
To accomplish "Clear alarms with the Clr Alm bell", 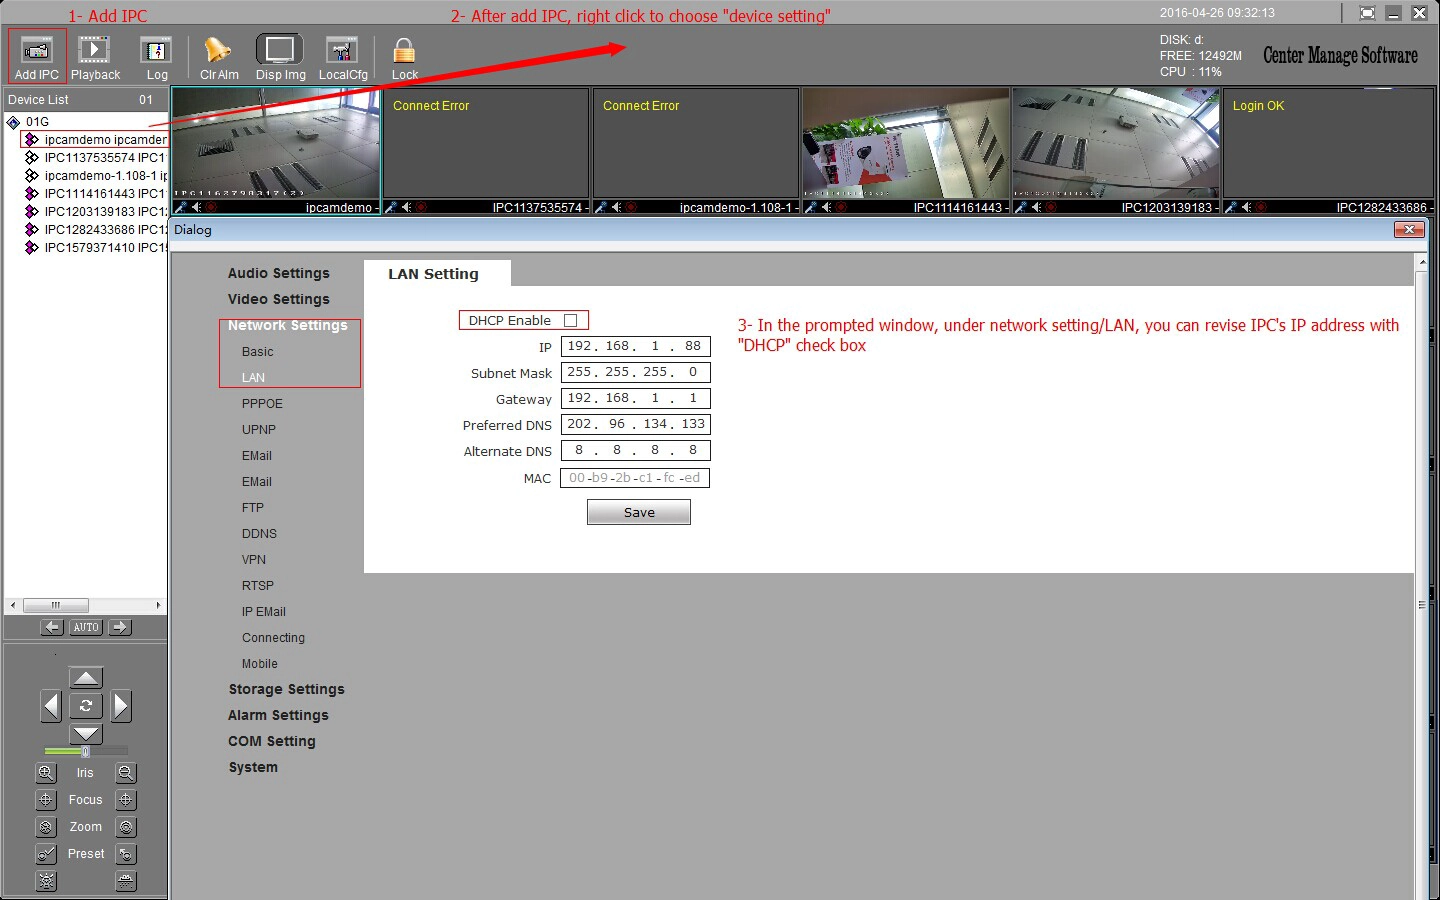I will pyautogui.click(x=219, y=57).
